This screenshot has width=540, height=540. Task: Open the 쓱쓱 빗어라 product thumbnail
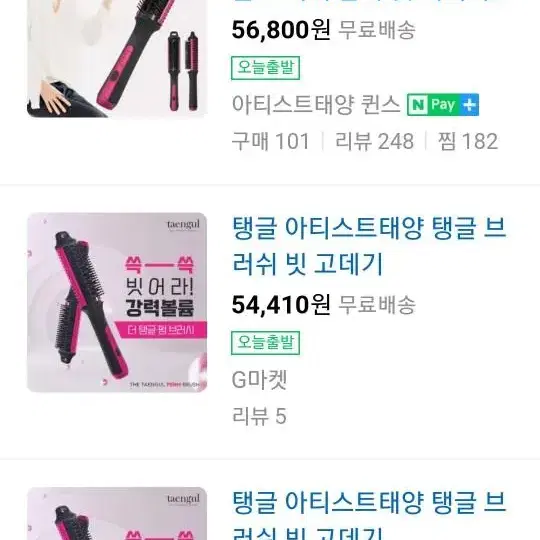point(117,302)
